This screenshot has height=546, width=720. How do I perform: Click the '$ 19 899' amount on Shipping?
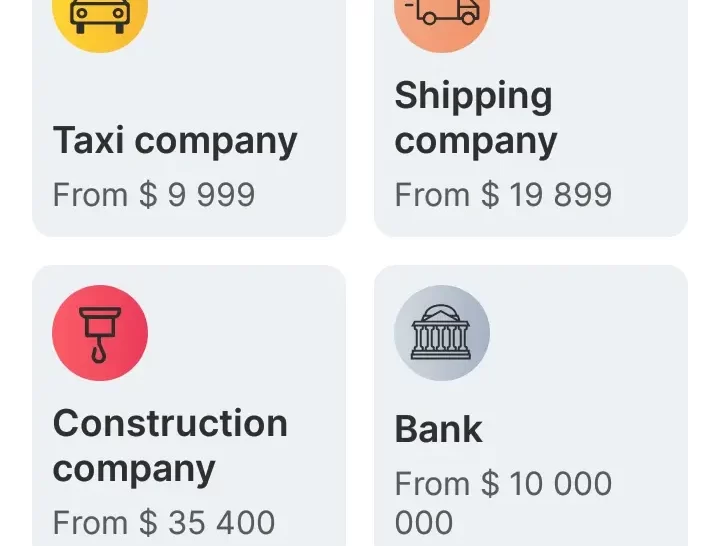pos(546,194)
